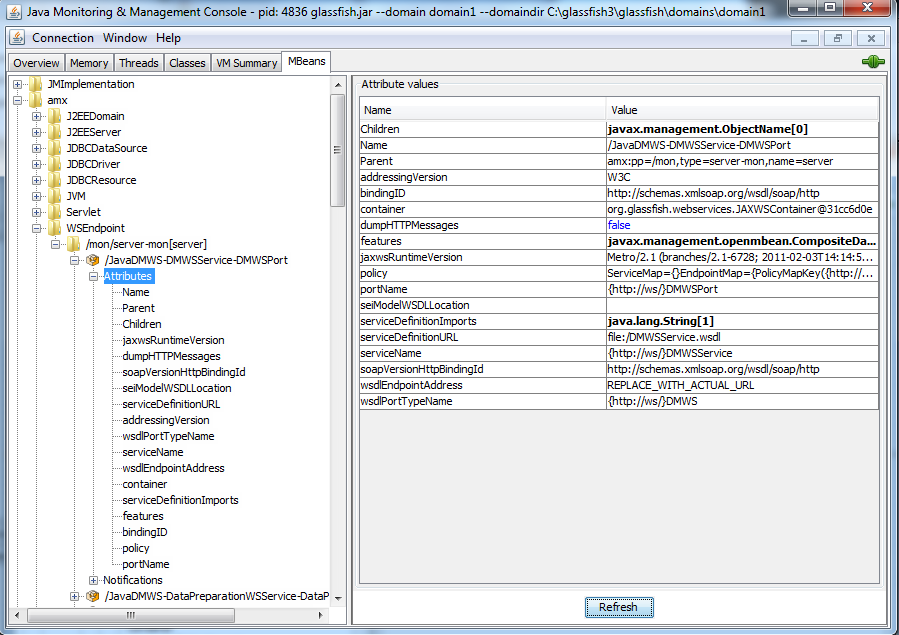The image size is (899, 635).
Task: Click the JDBCResource folder icon
Action: click(55, 181)
